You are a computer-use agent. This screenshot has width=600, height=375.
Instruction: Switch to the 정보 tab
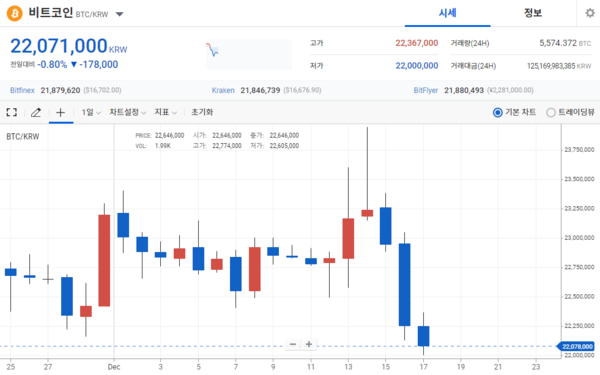tap(533, 13)
